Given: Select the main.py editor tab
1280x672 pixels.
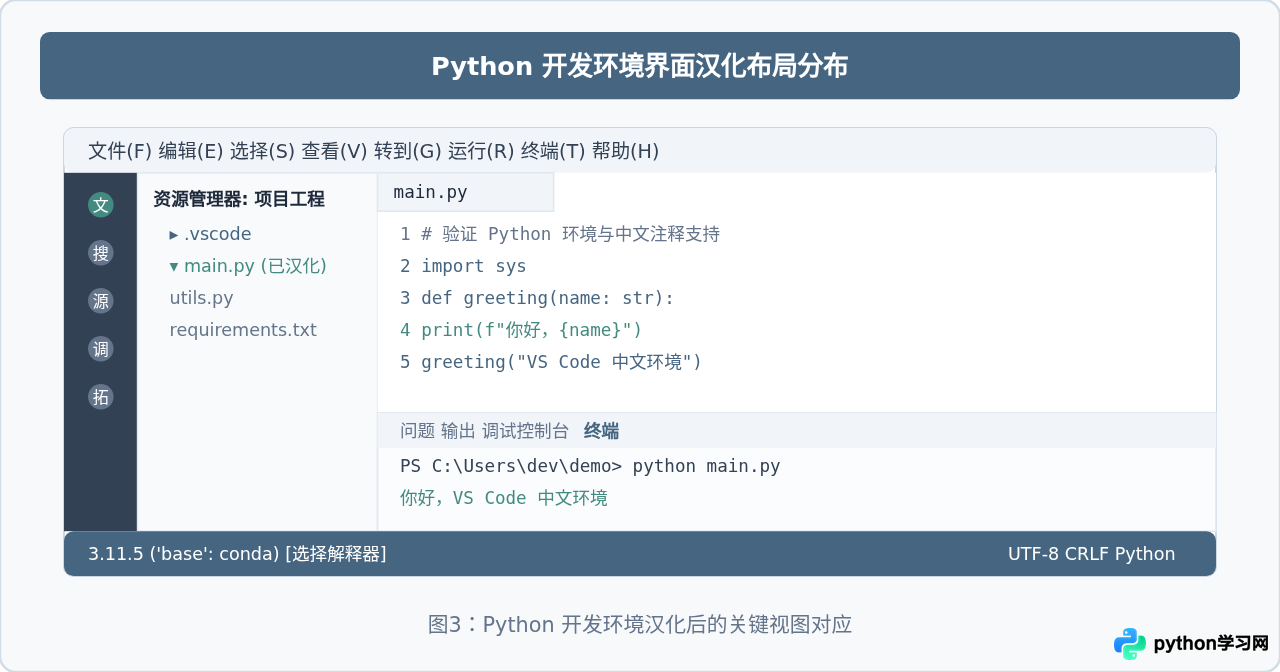Looking at the screenshot, I should 465,192.
